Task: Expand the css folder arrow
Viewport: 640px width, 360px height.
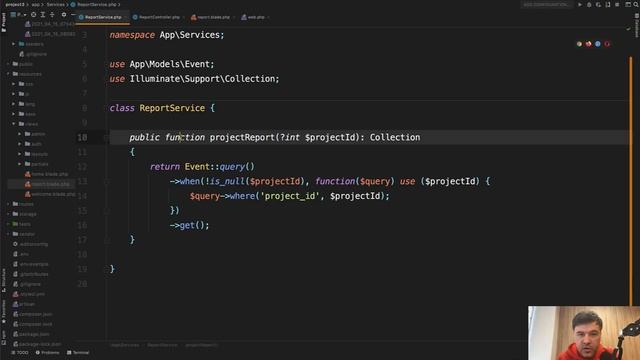Action: 13,84
